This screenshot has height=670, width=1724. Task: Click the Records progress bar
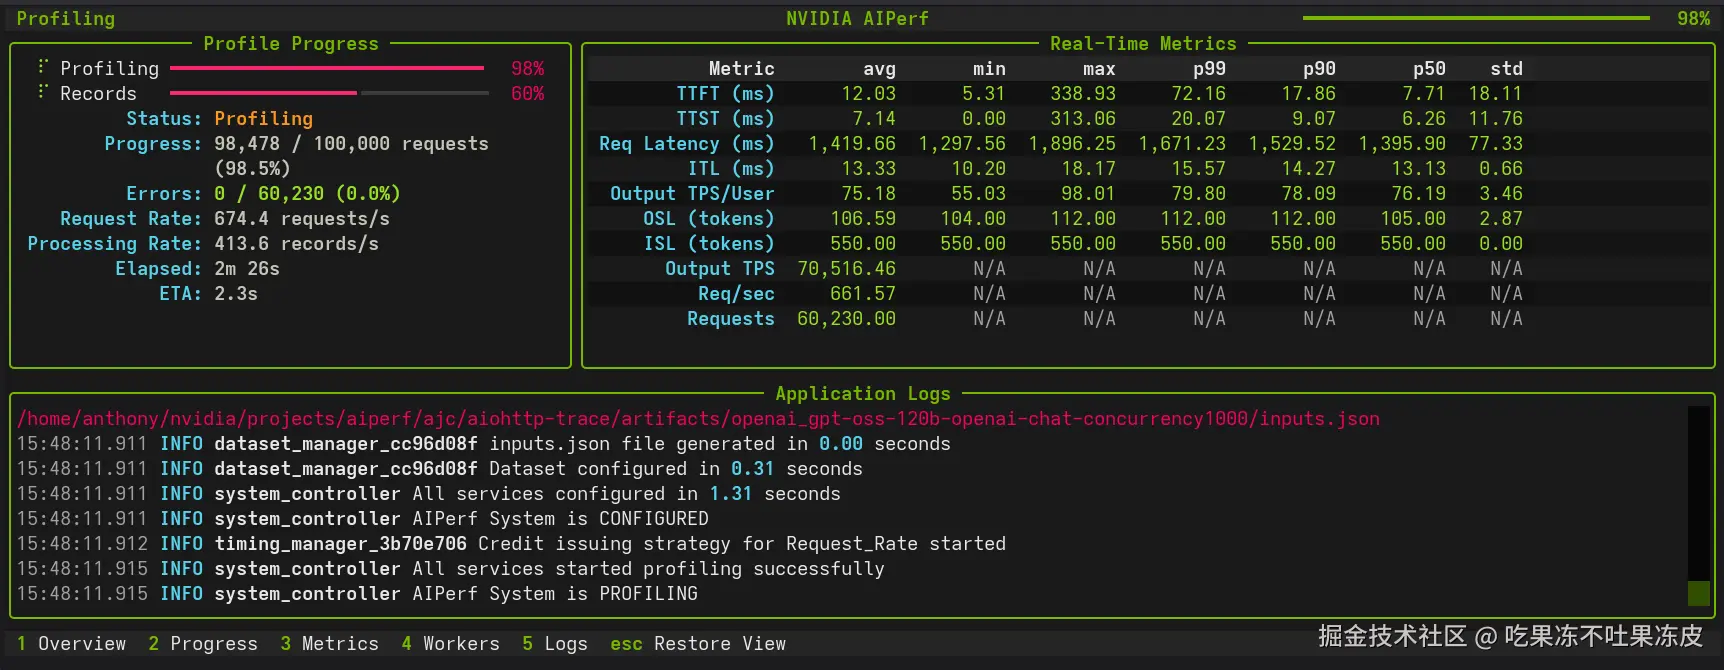[x=329, y=93]
